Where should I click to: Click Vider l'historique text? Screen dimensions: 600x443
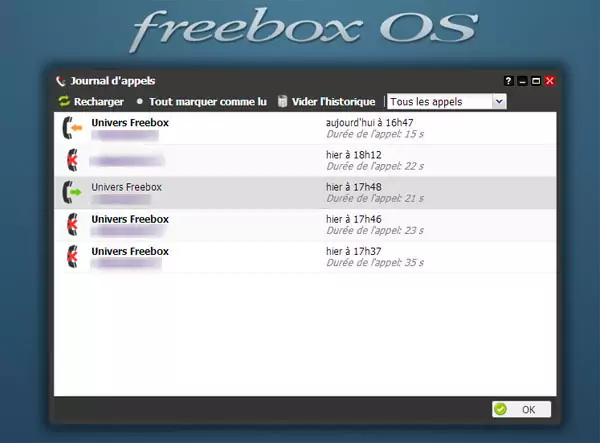pos(333,102)
